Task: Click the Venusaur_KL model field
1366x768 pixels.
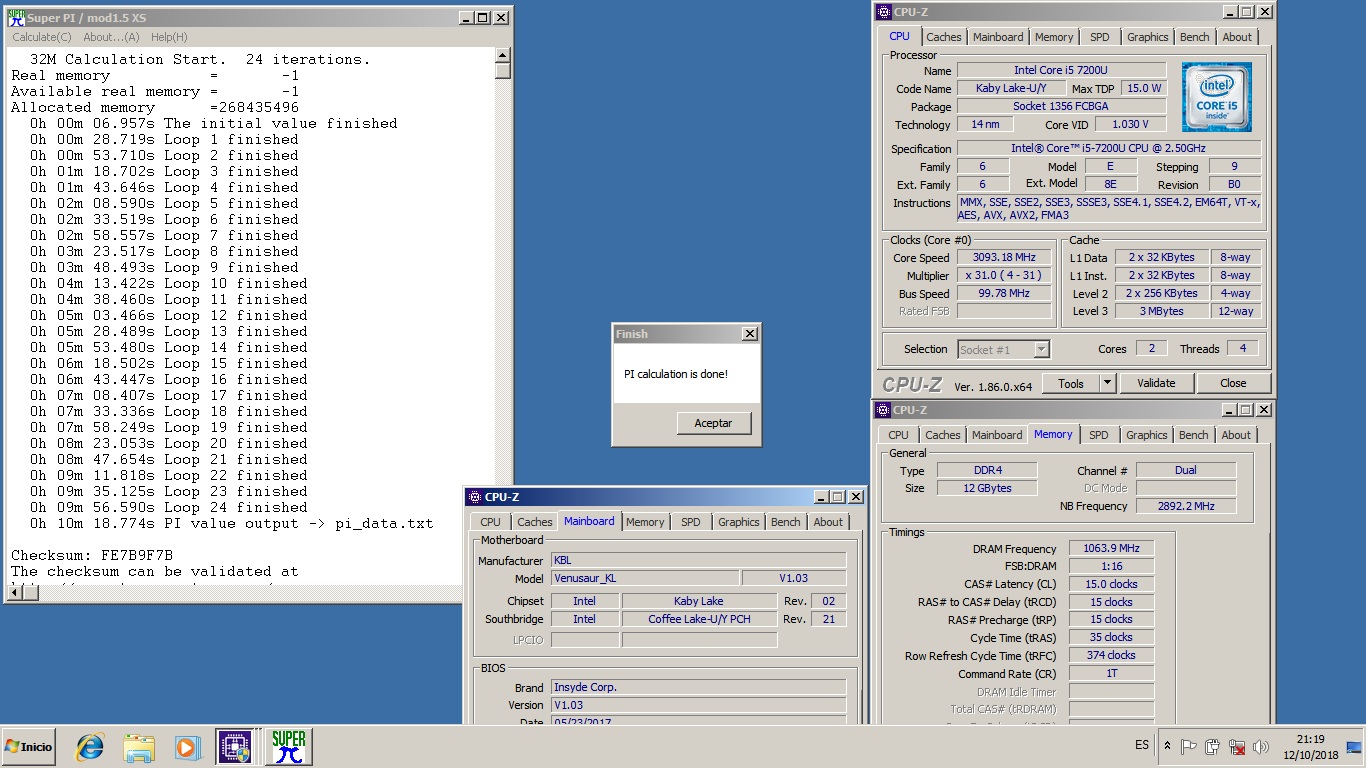Action: point(645,578)
